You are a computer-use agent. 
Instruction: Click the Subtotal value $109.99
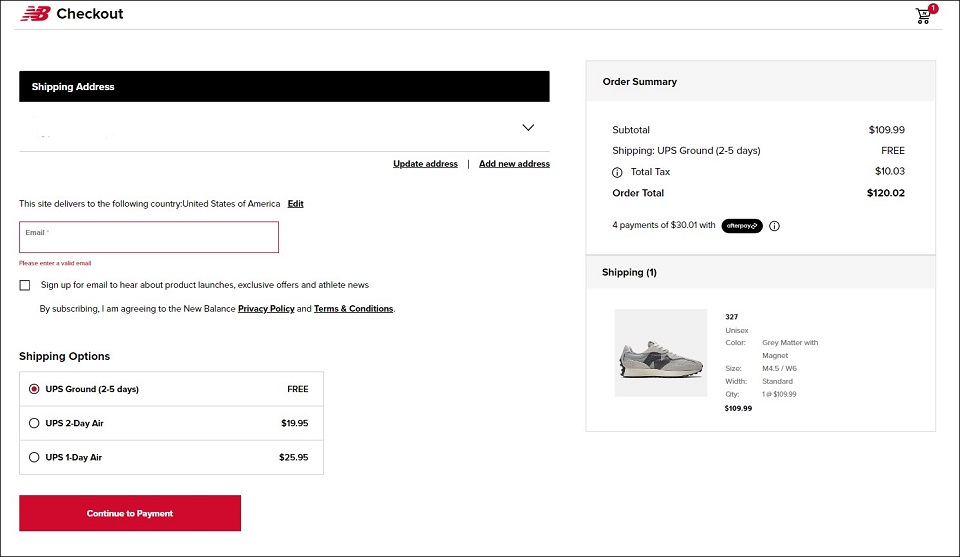pyautogui.click(x=887, y=130)
